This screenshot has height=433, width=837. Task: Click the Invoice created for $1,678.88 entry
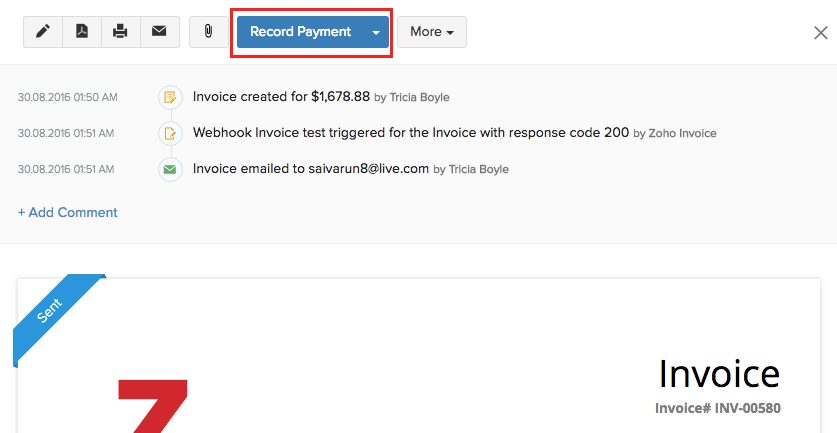click(x=282, y=97)
